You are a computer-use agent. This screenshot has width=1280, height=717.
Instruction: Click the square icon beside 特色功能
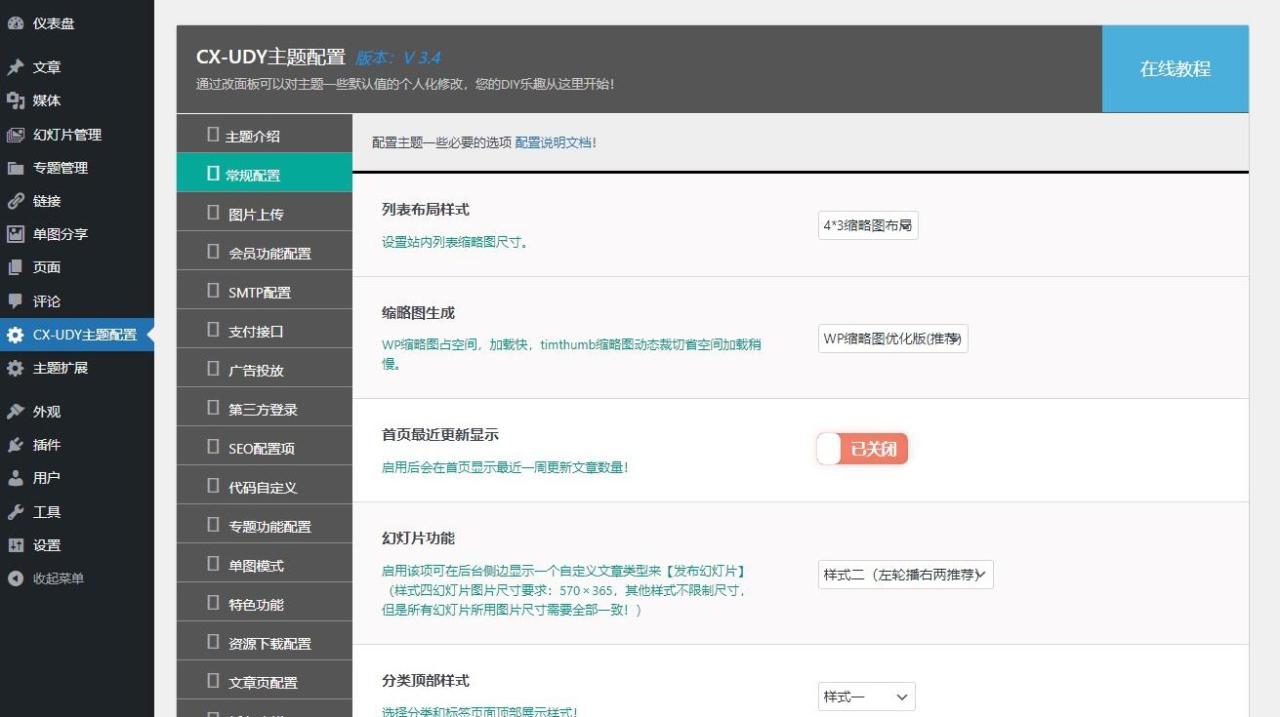212,603
